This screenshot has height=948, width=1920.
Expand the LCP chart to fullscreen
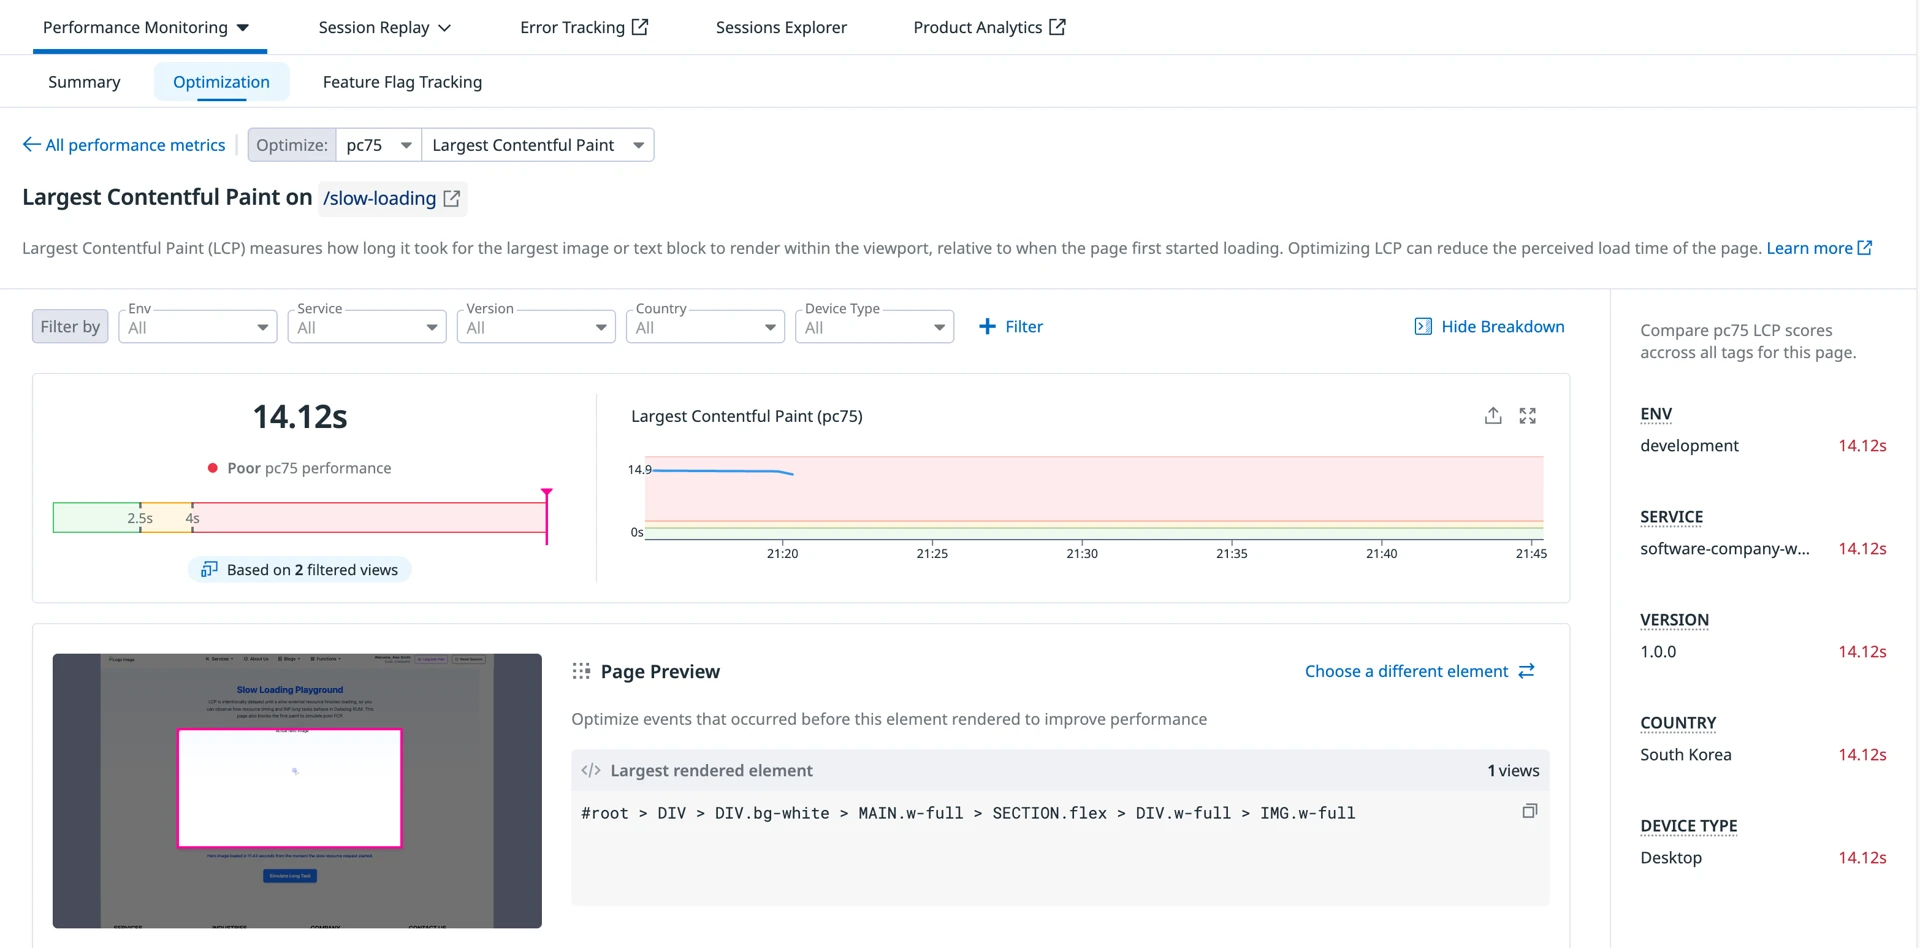(1527, 416)
